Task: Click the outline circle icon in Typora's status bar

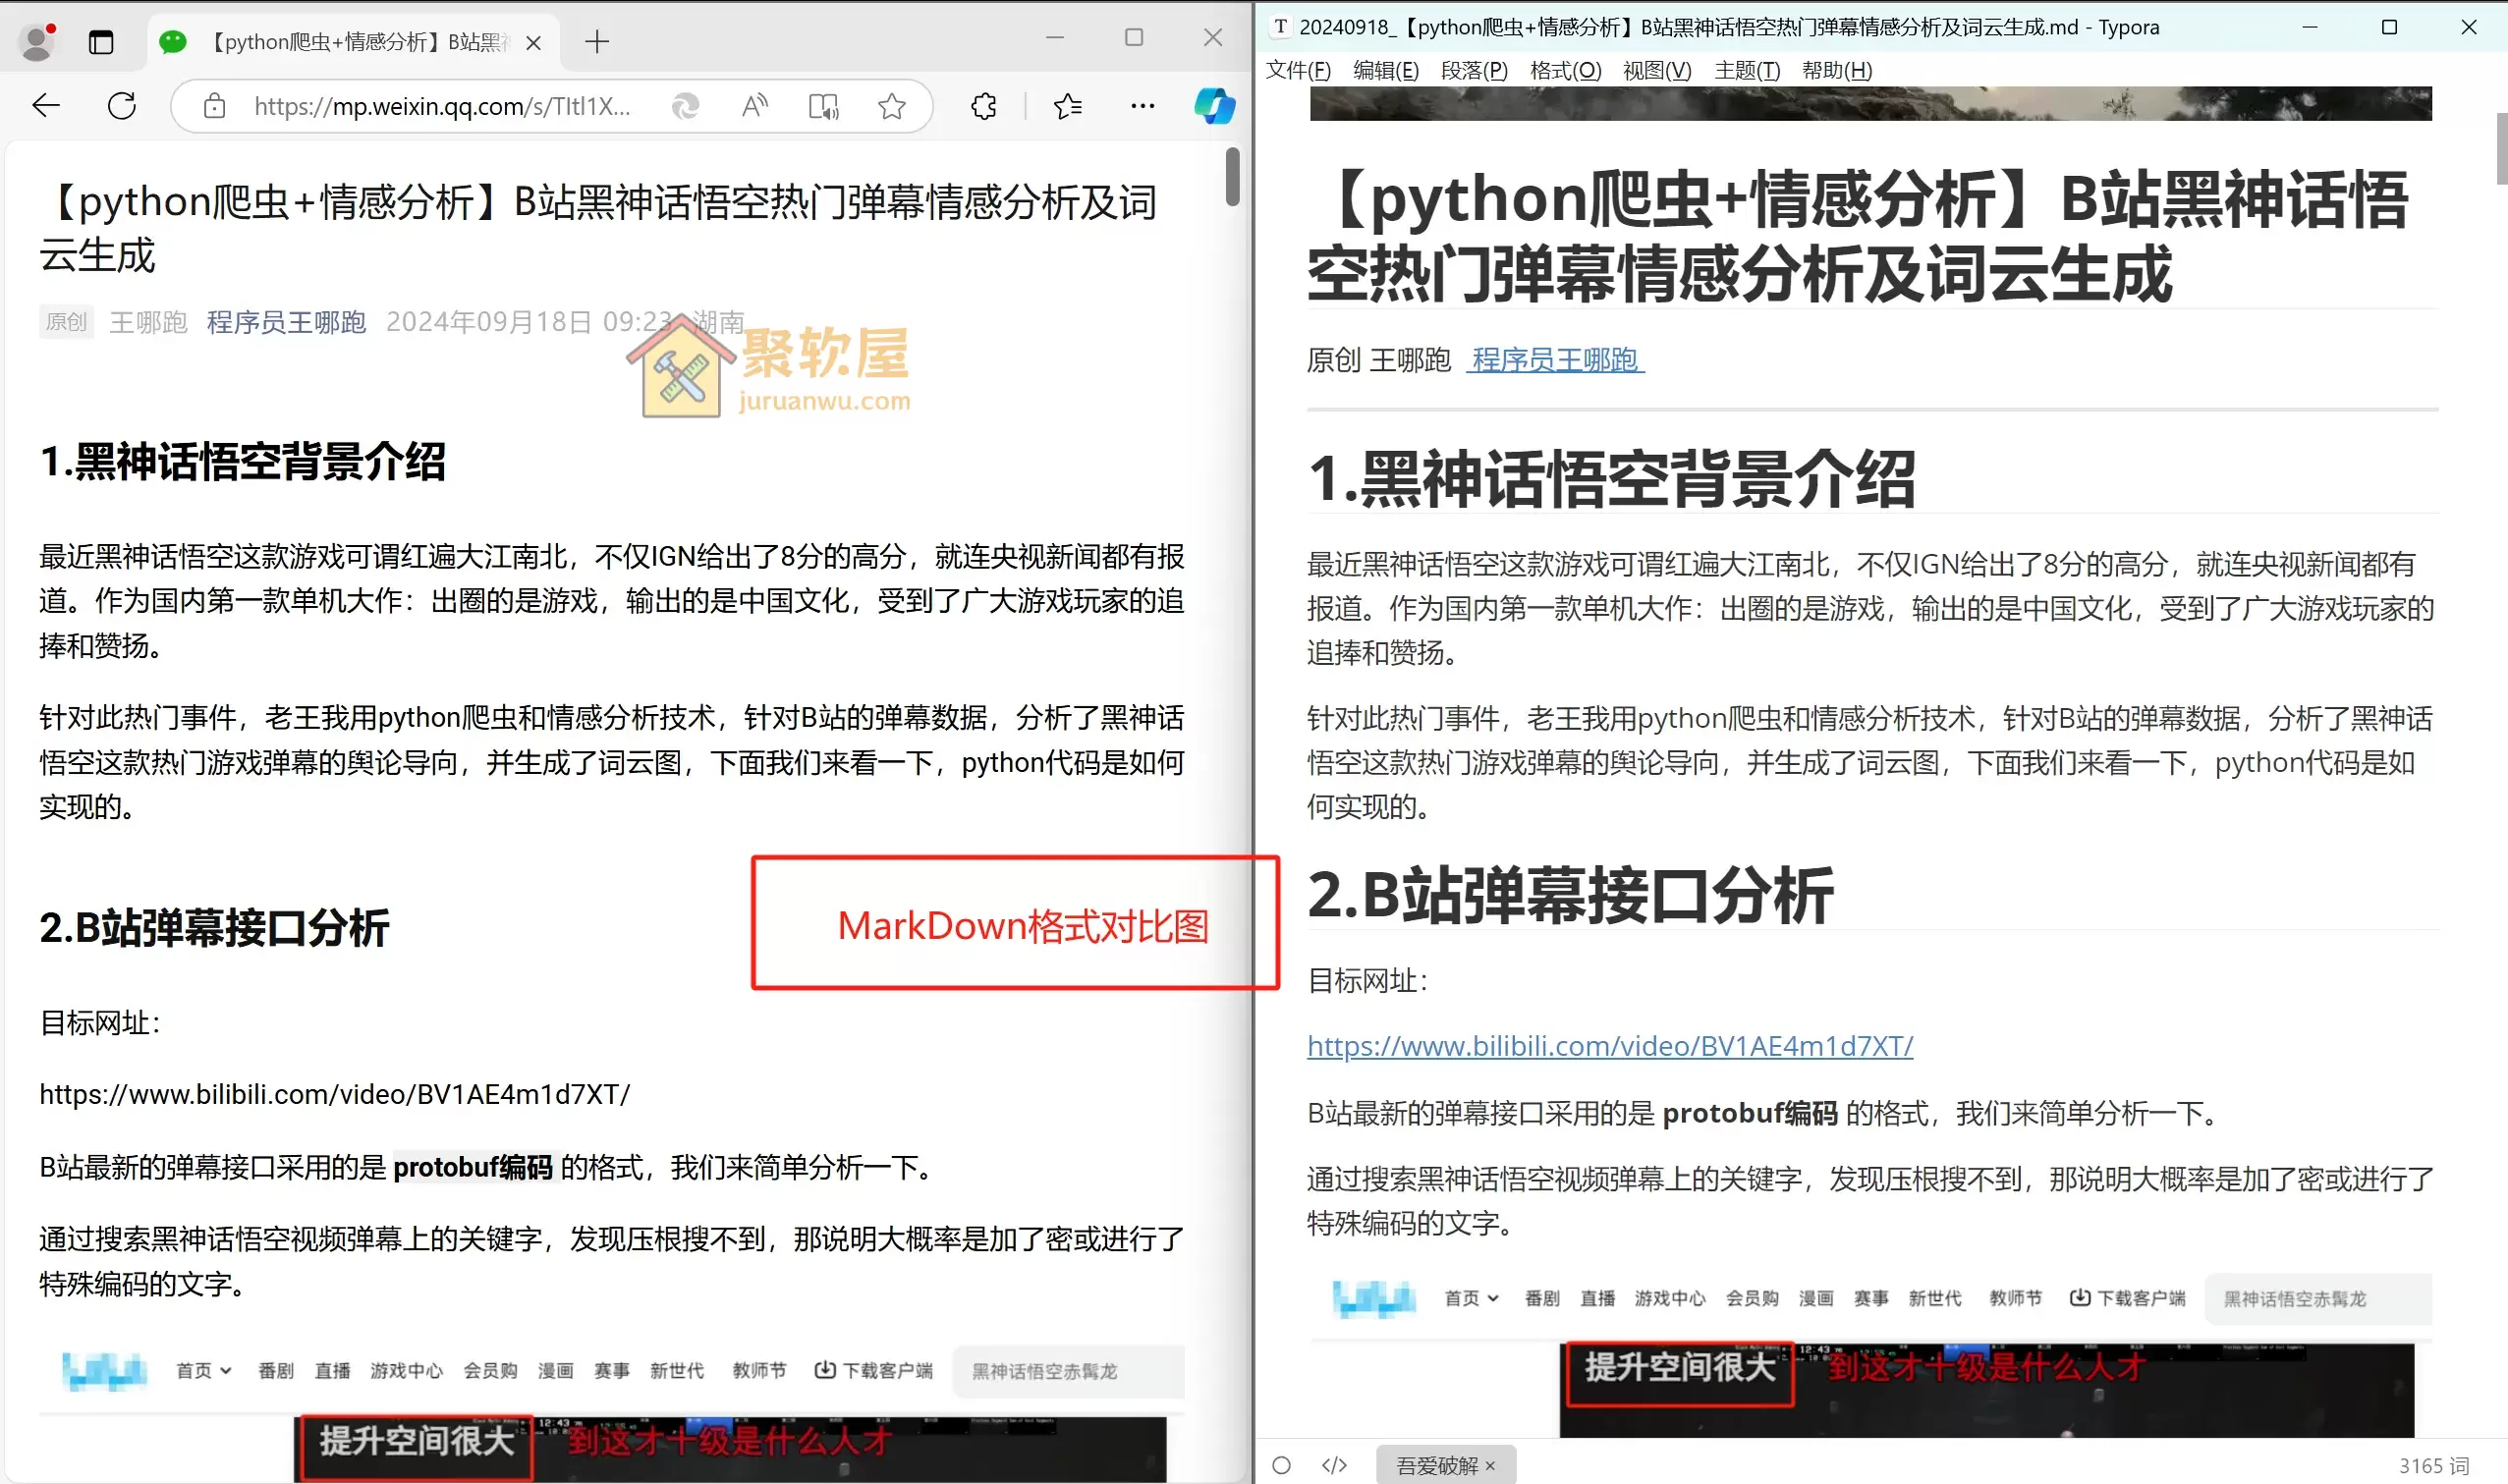Action: tap(1281, 1464)
